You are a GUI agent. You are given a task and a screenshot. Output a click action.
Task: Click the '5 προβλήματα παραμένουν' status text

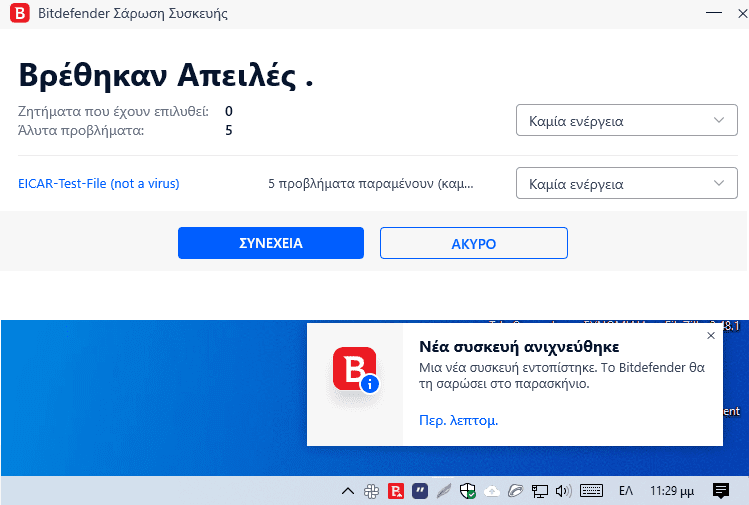click(x=371, y=183)
